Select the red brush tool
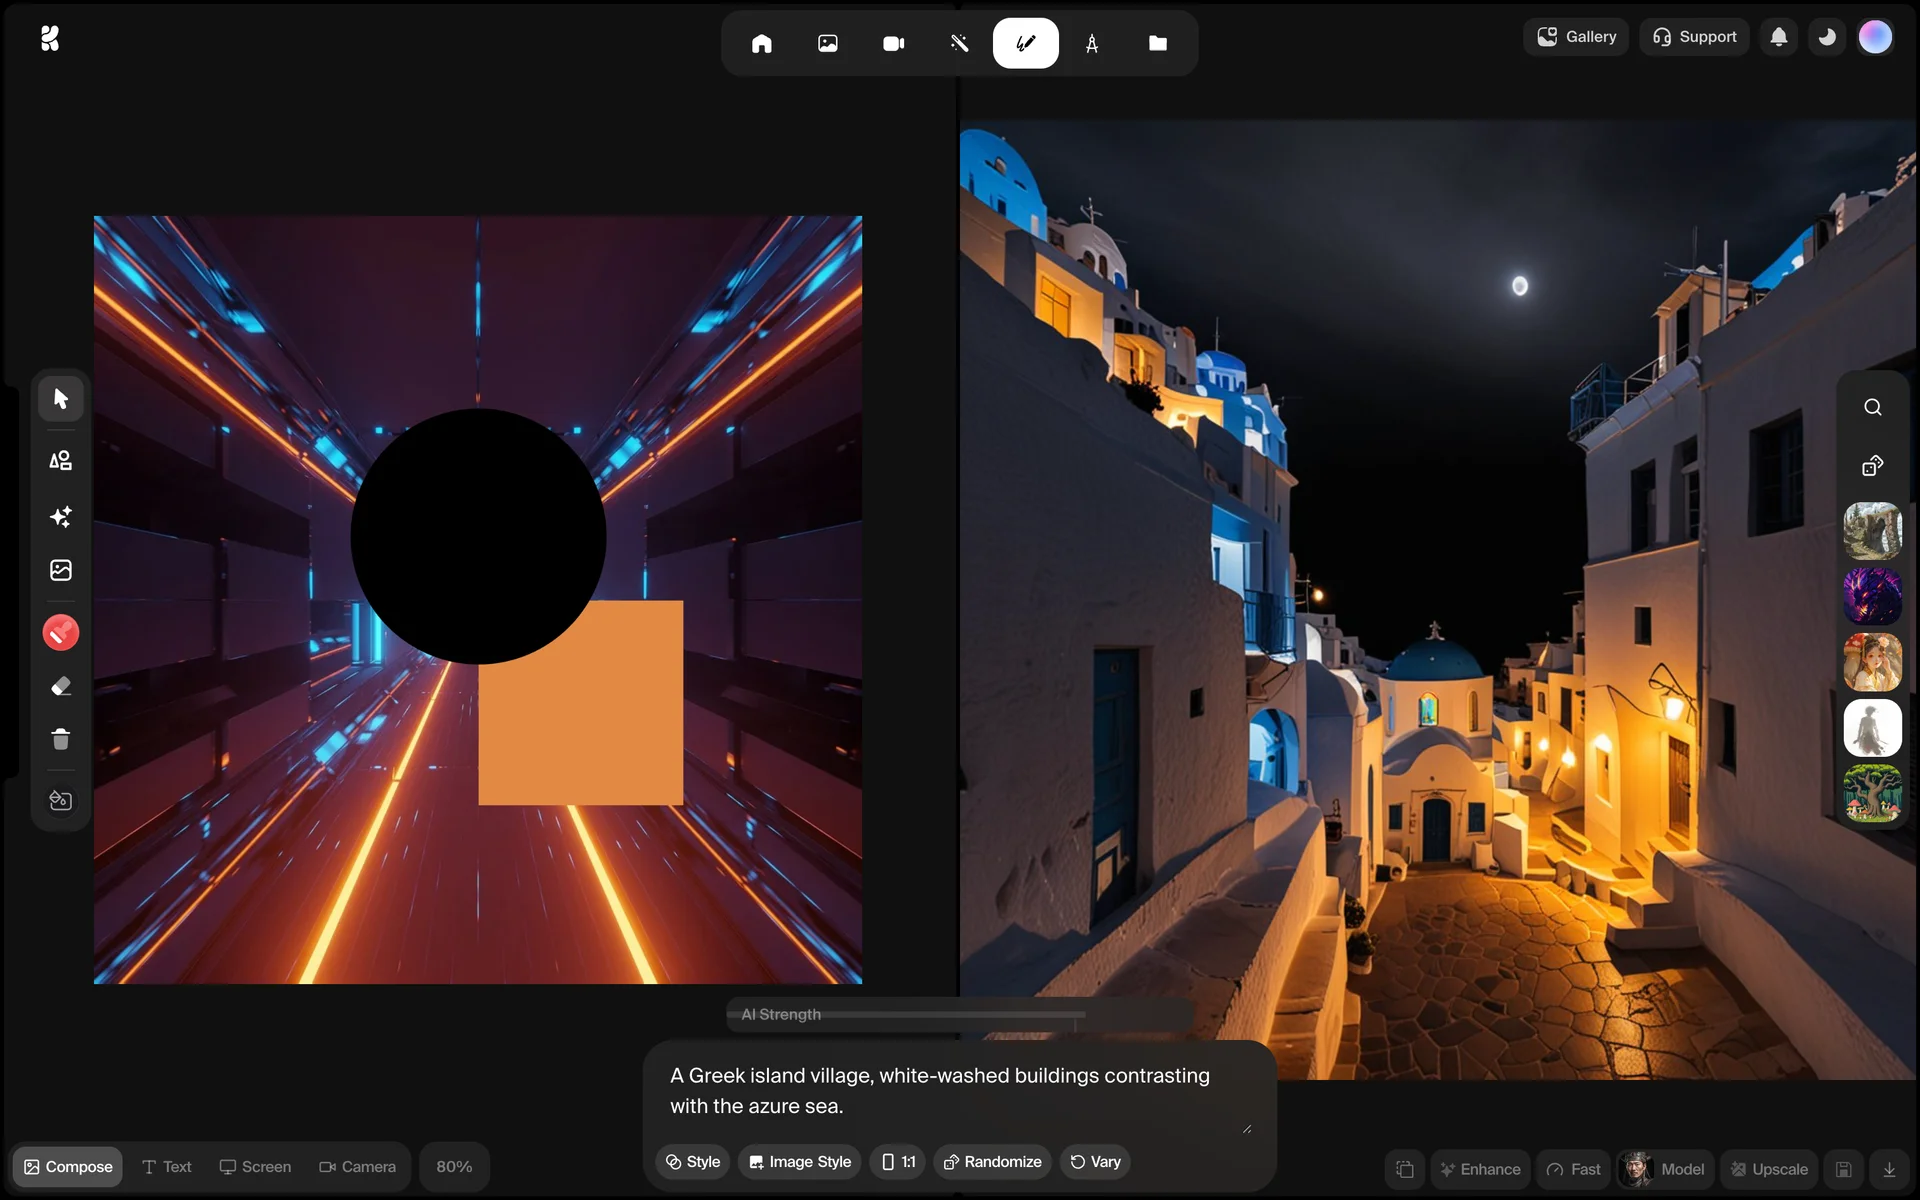Image resolution: width=1920 pixels, height=1200 pixels. click(x=61, y=633)
